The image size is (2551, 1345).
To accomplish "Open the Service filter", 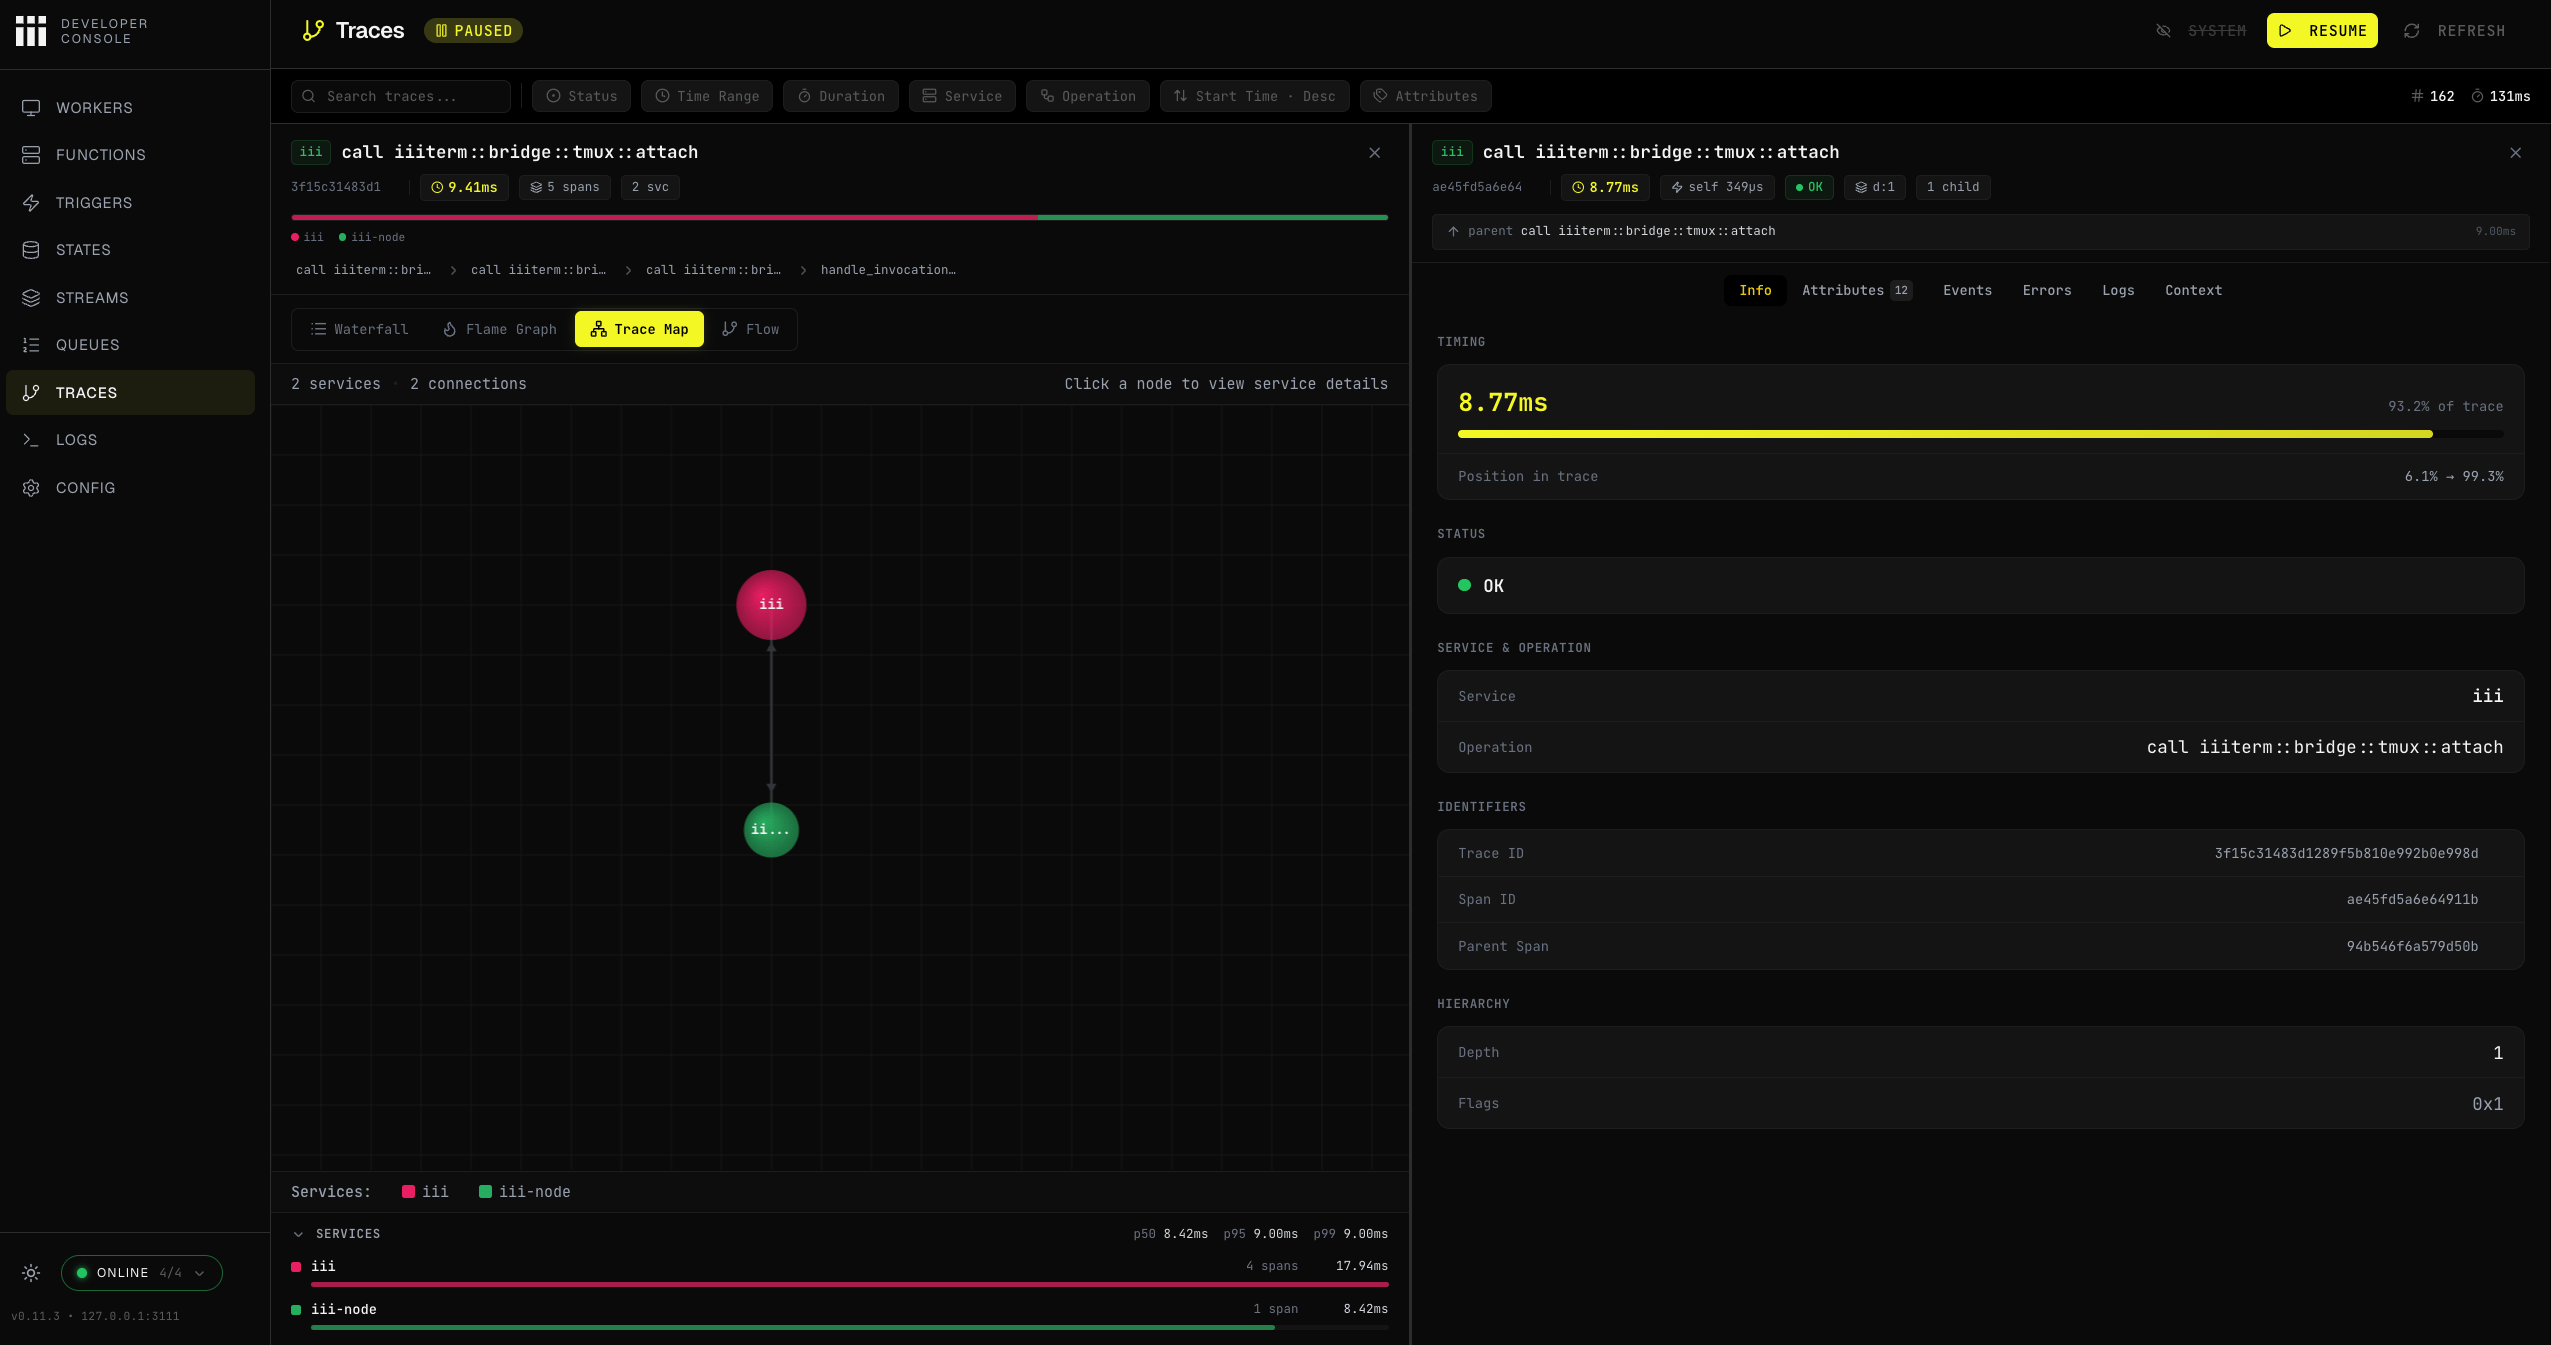I will [x=962, y=96].
